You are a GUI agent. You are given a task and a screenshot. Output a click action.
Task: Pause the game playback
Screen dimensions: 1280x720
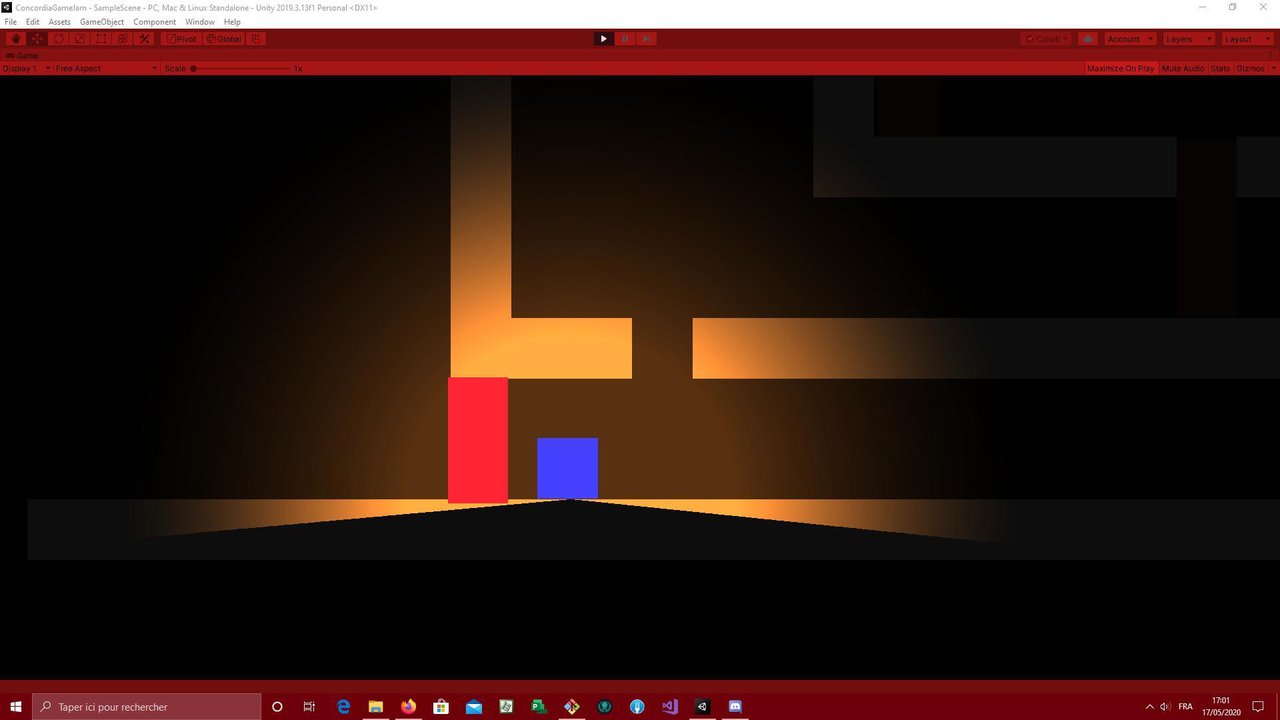click(x=625, y=39)
